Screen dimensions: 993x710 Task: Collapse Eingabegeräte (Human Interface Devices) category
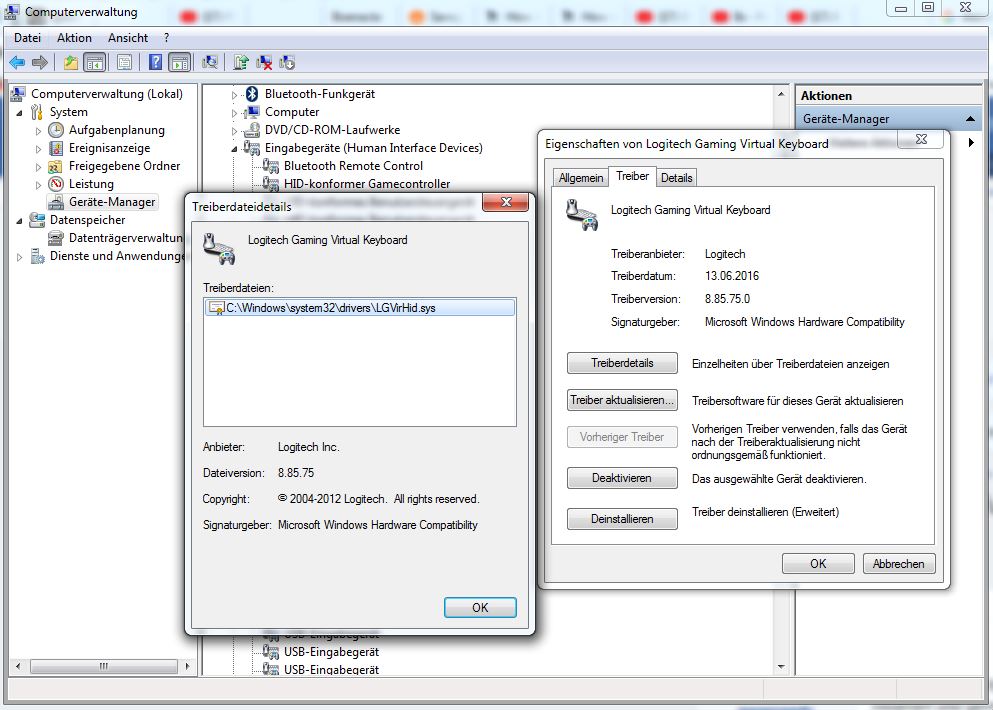coord(234,149)
